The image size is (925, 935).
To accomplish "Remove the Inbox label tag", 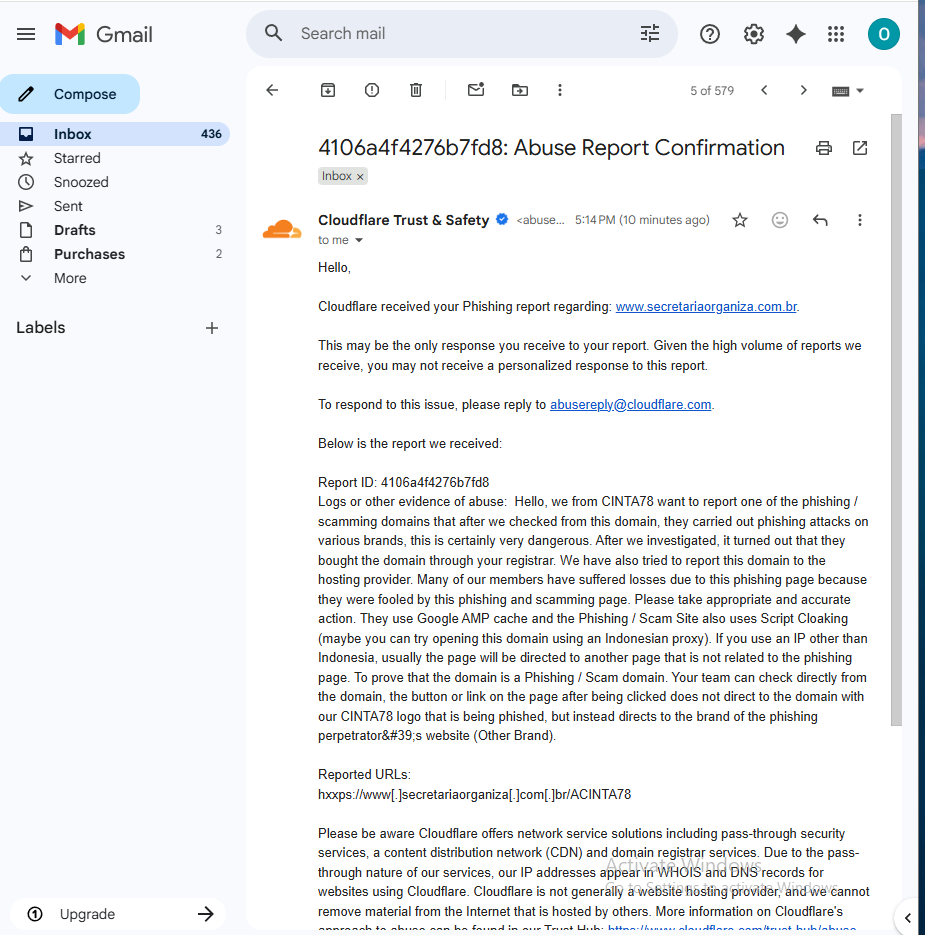I will [360, 177].
